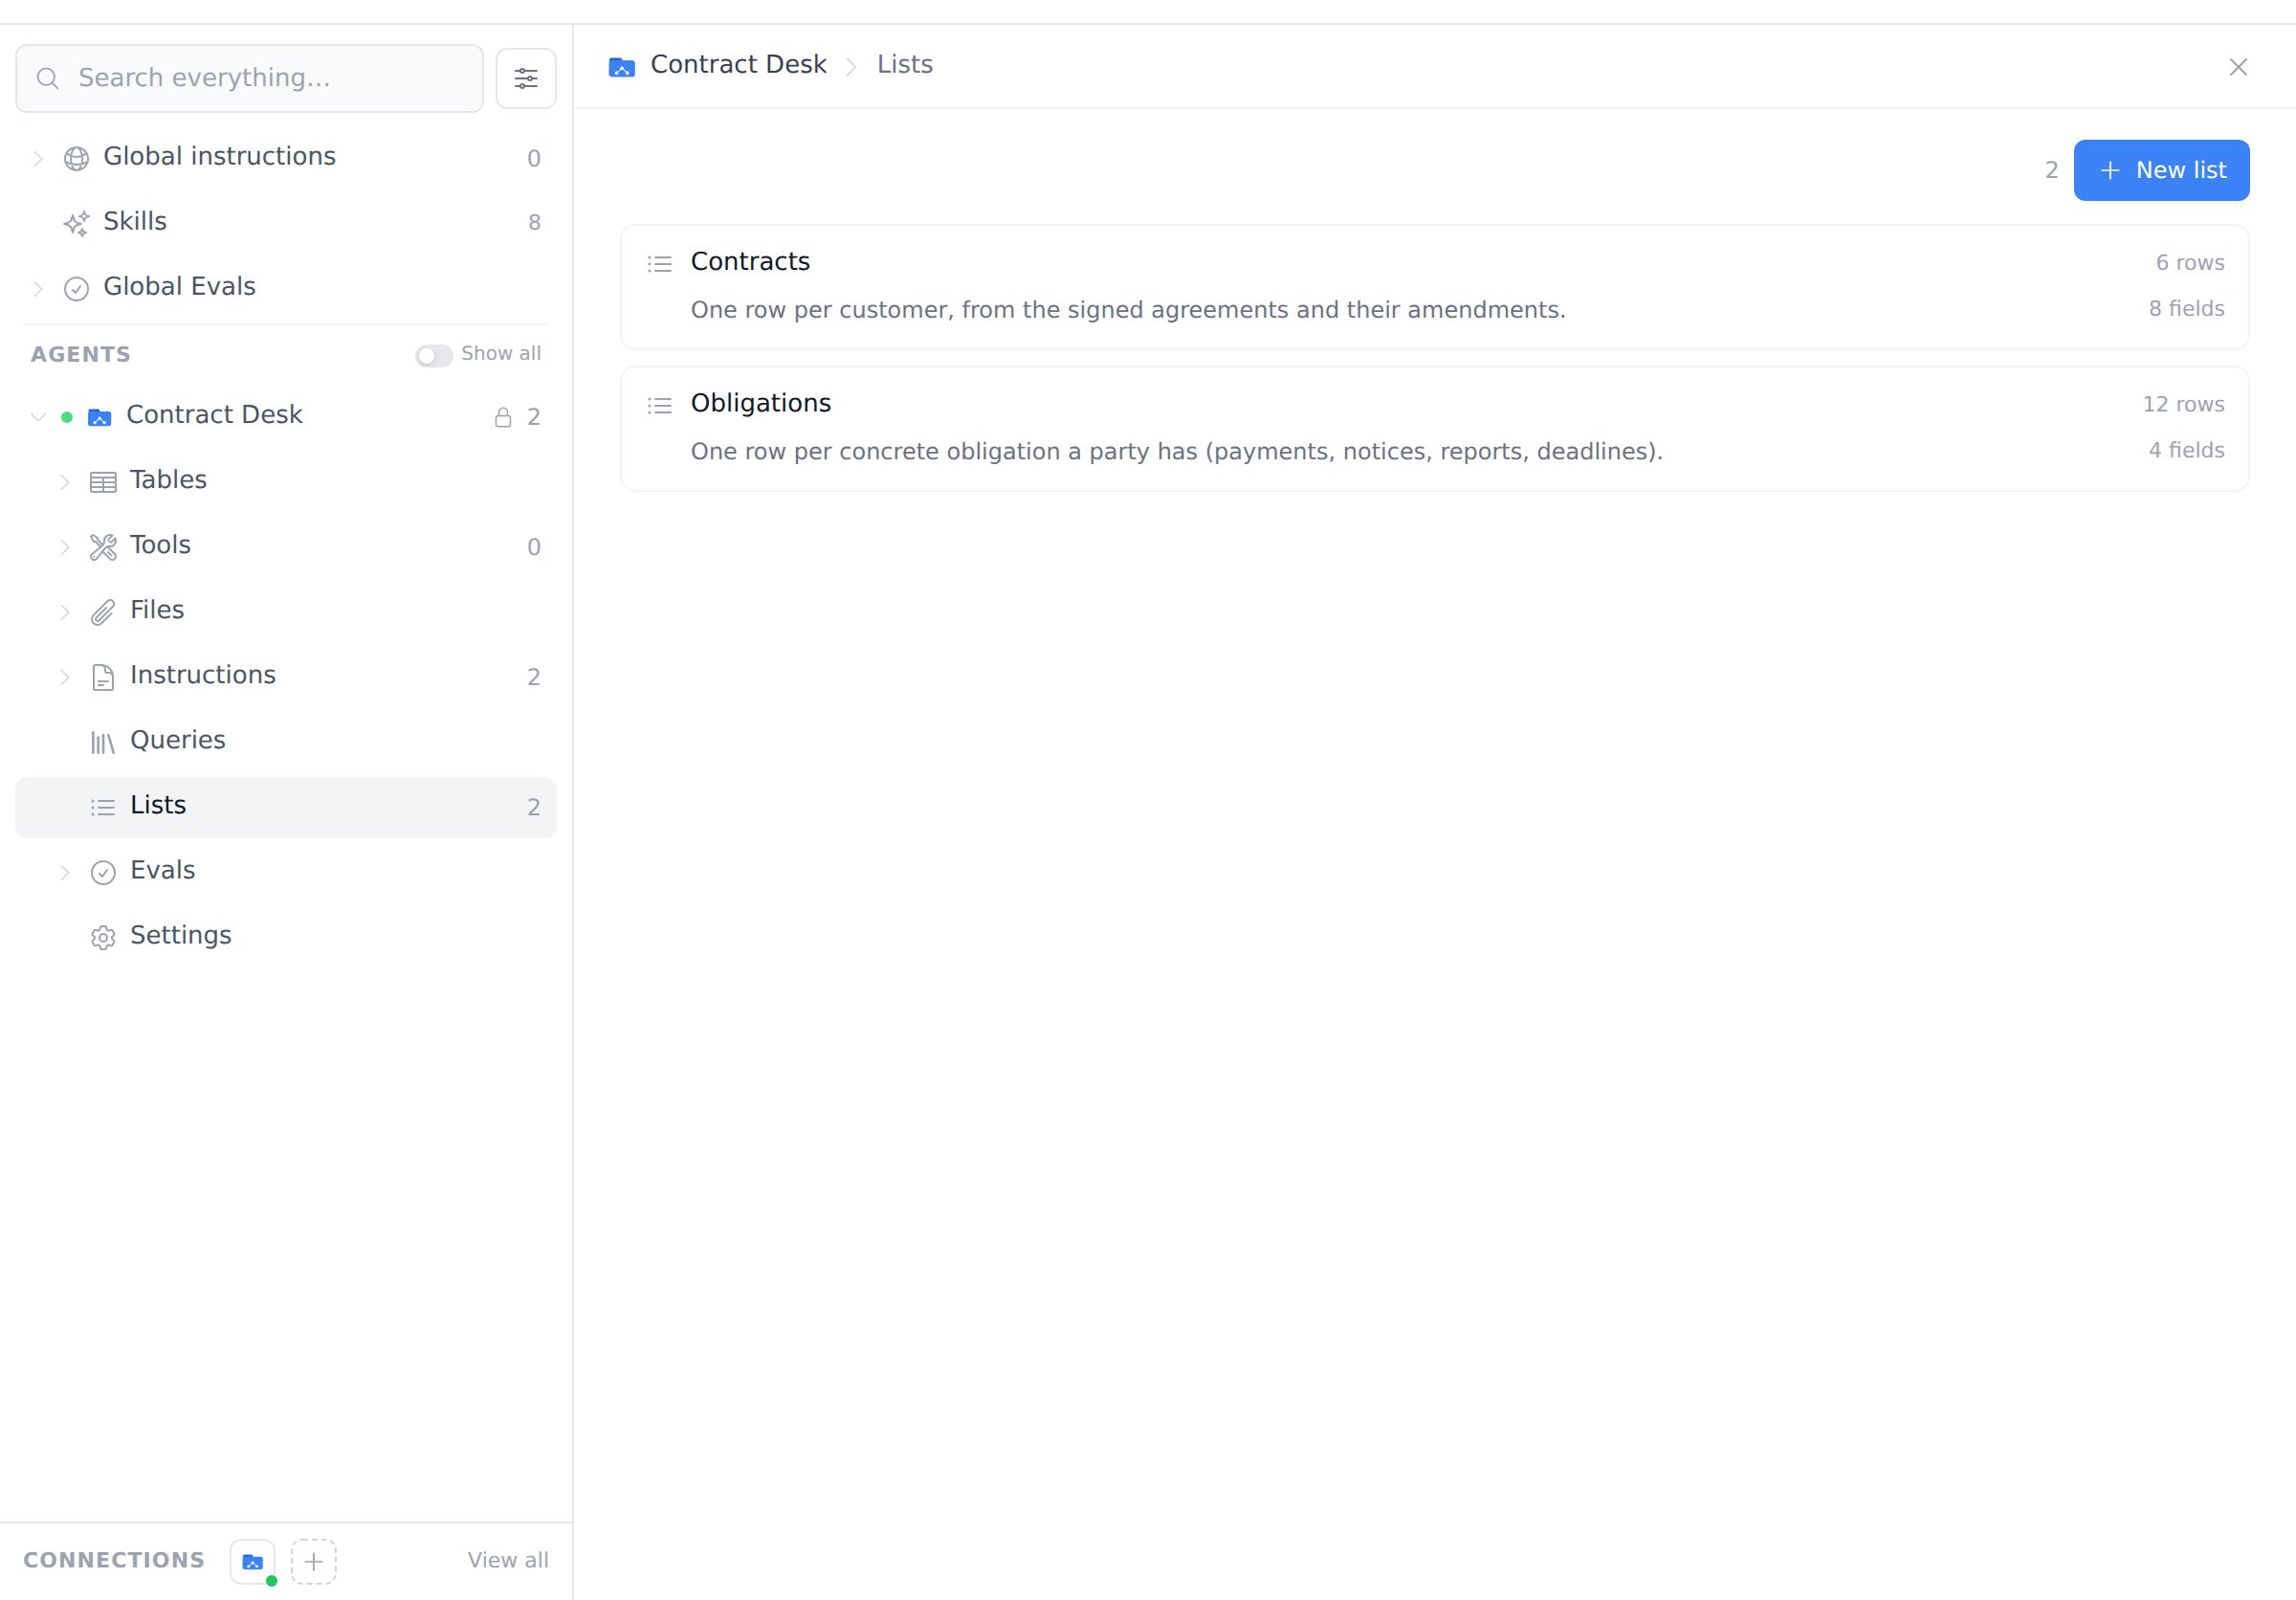Click Lists in the breadcrumb
This screenshot has width=2296, height=1600.
[905, 65]
